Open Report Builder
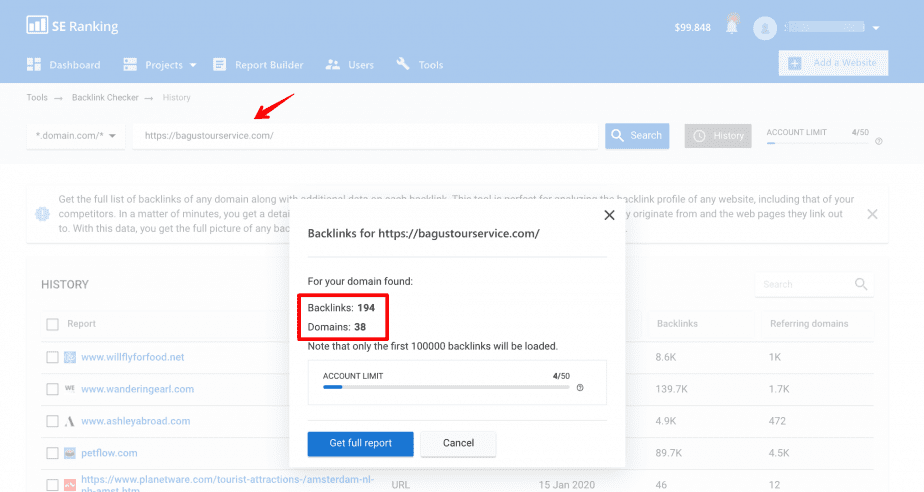The width and height of the screenshot is (924, 492). pos(258,65)
